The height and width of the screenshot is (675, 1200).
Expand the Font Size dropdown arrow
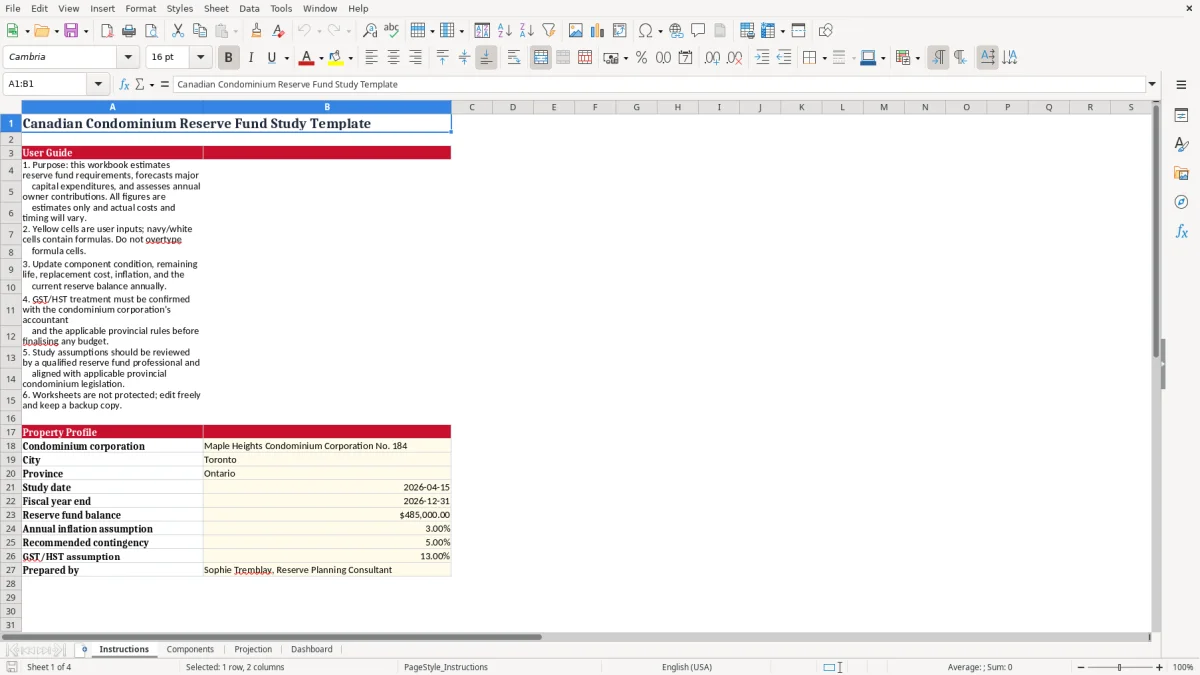(x=200, y=58)
